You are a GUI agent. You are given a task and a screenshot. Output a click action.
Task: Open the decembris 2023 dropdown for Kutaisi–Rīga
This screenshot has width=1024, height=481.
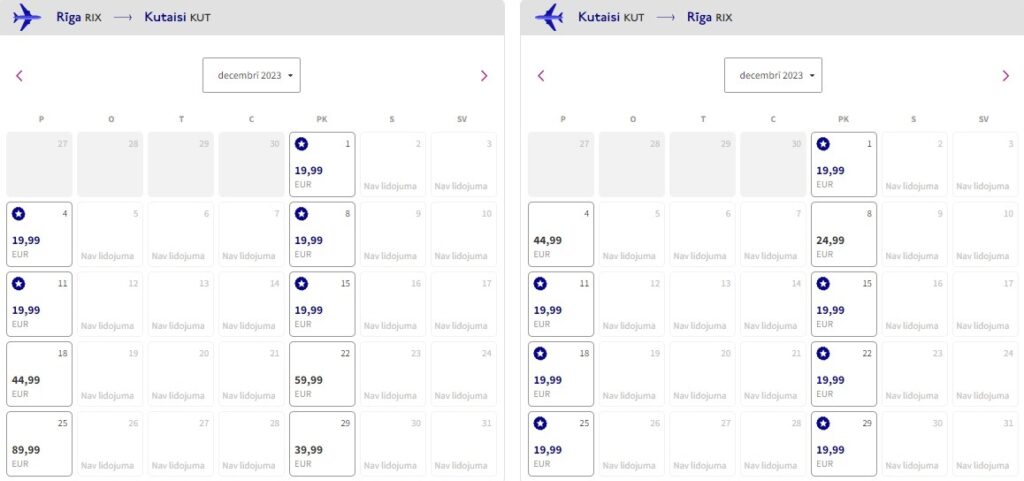tap(773, 76)
